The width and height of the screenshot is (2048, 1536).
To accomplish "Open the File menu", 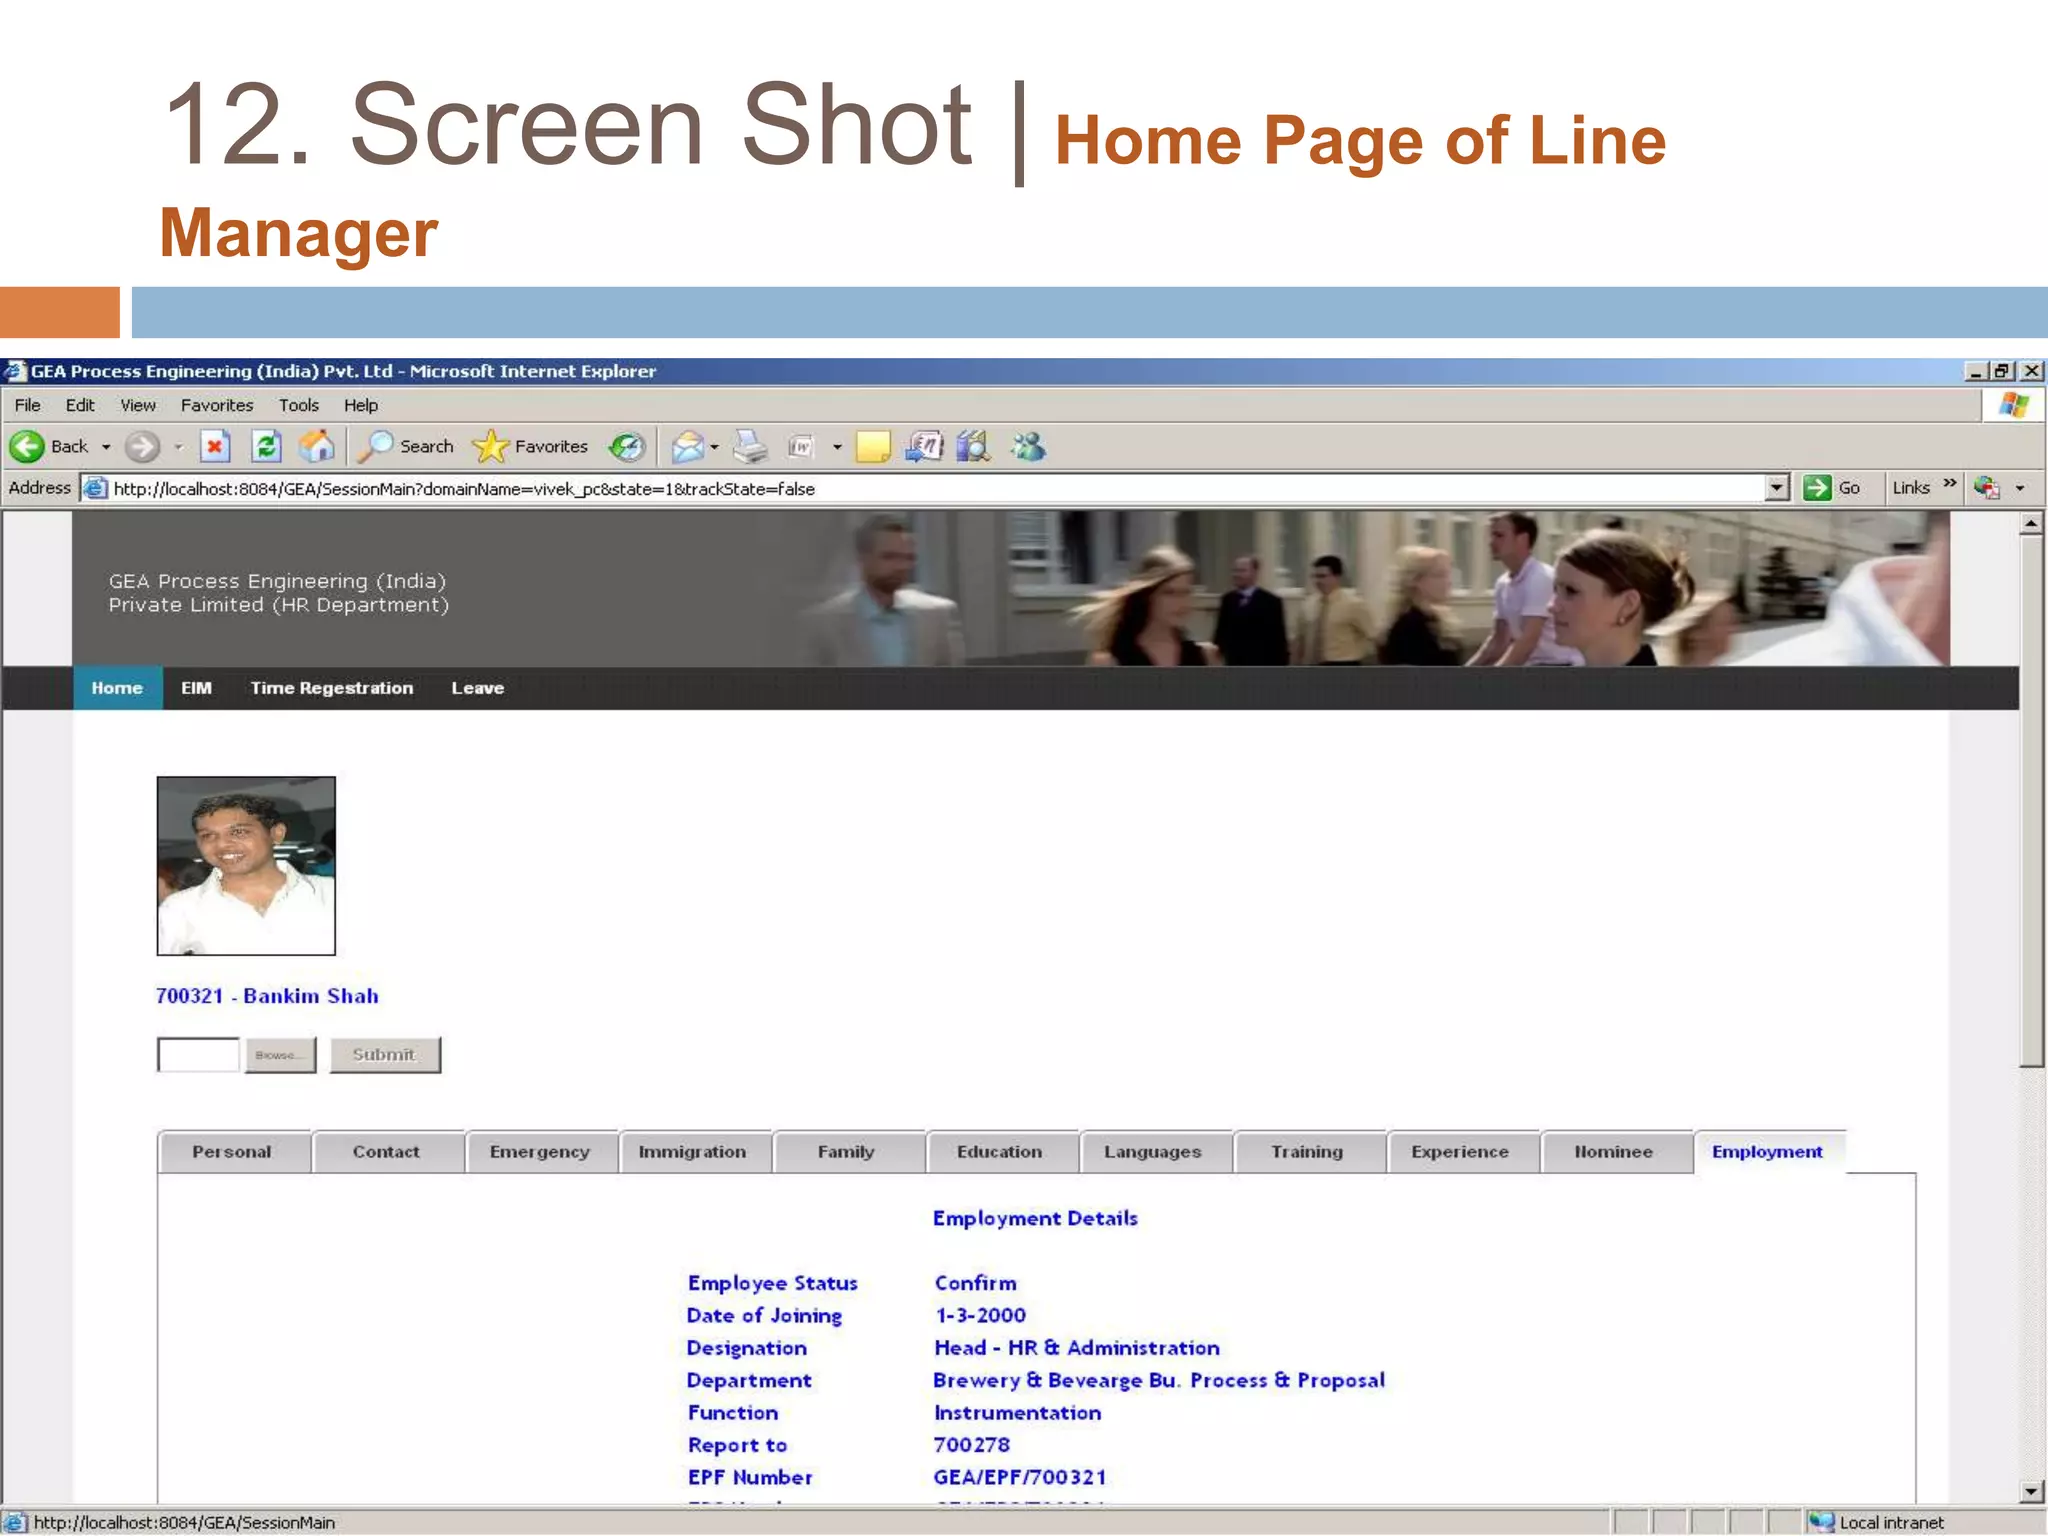I will 28,405.
